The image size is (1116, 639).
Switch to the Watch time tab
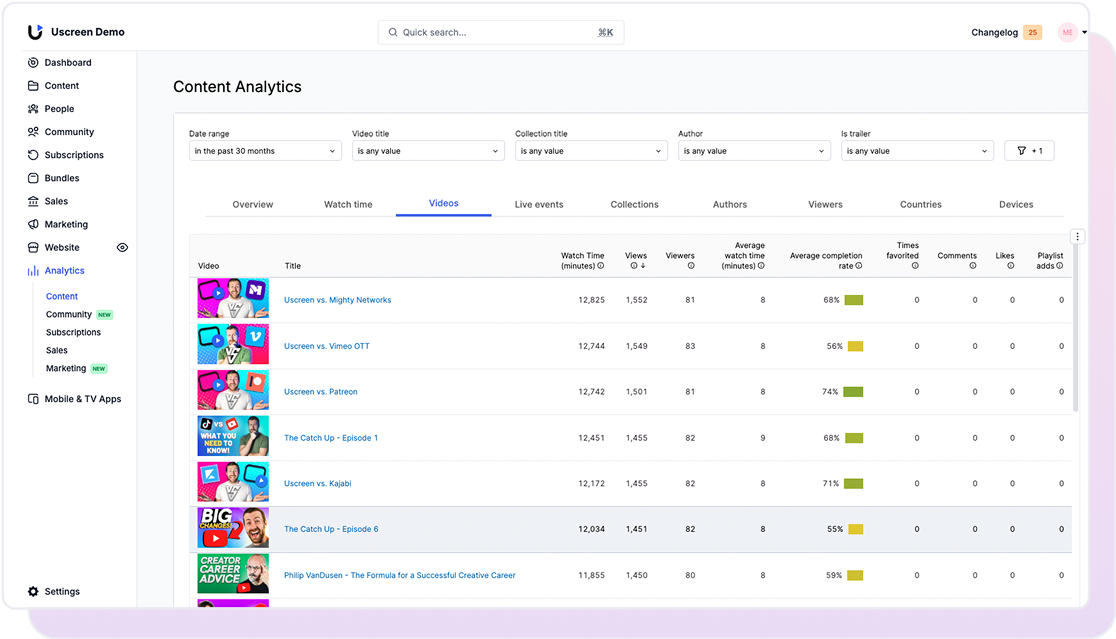coord(348,205)
